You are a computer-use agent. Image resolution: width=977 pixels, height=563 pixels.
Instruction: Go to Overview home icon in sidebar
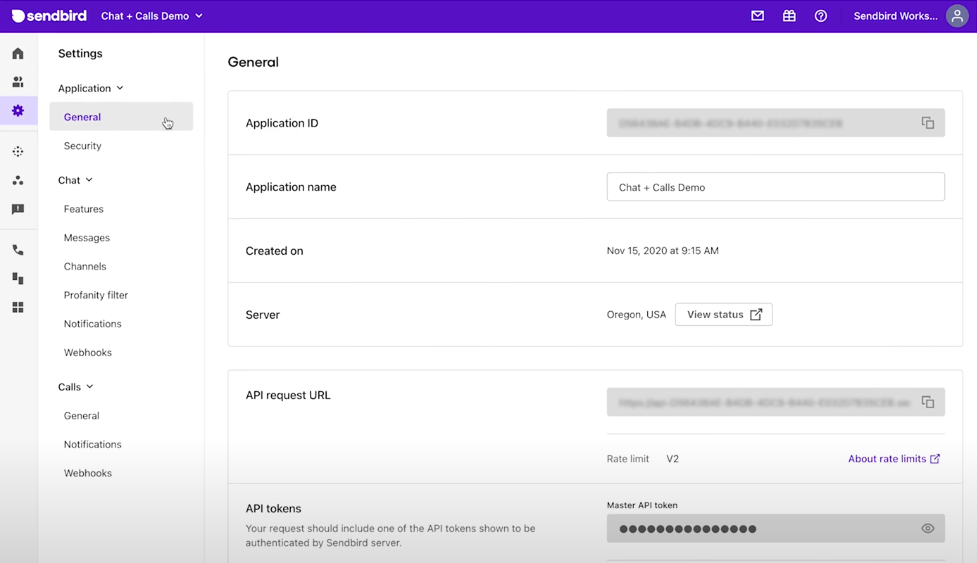pos(18,53)
